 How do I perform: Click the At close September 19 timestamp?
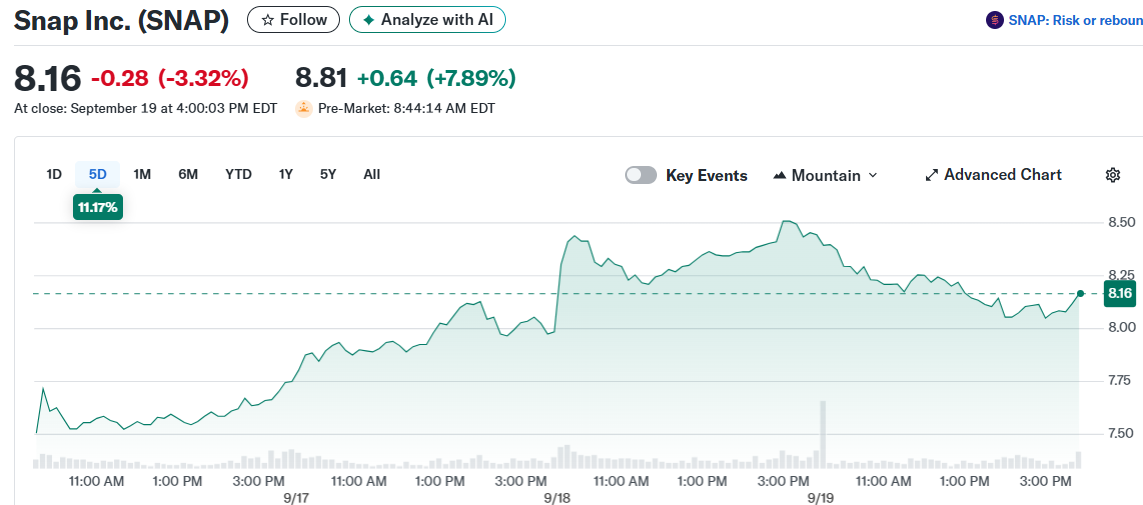point(146,109)
